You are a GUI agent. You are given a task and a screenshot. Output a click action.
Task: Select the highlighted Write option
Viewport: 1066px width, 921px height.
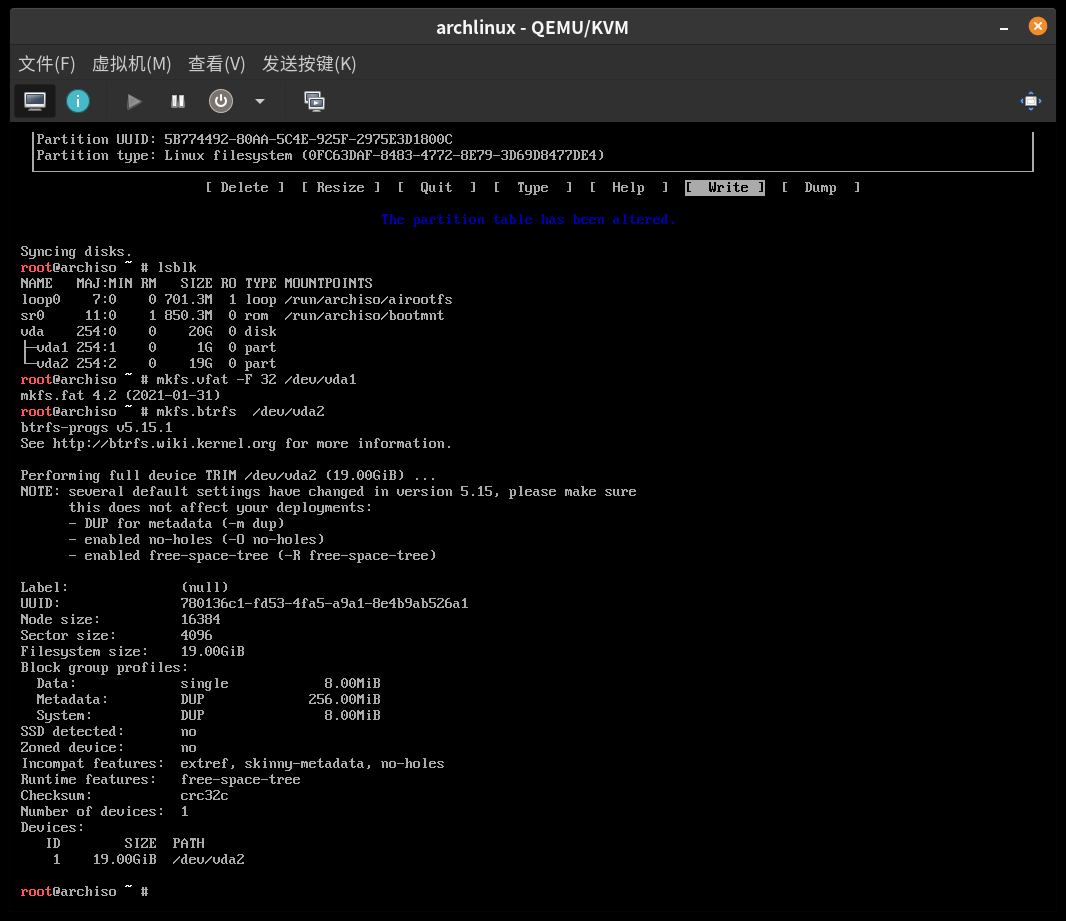(725, 188)
